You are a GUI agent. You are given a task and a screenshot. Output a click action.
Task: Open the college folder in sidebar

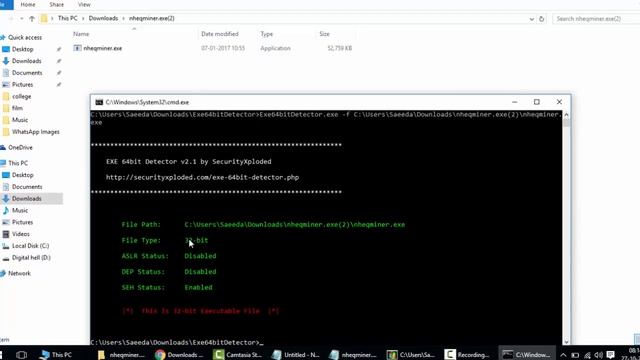pos(21,96)
